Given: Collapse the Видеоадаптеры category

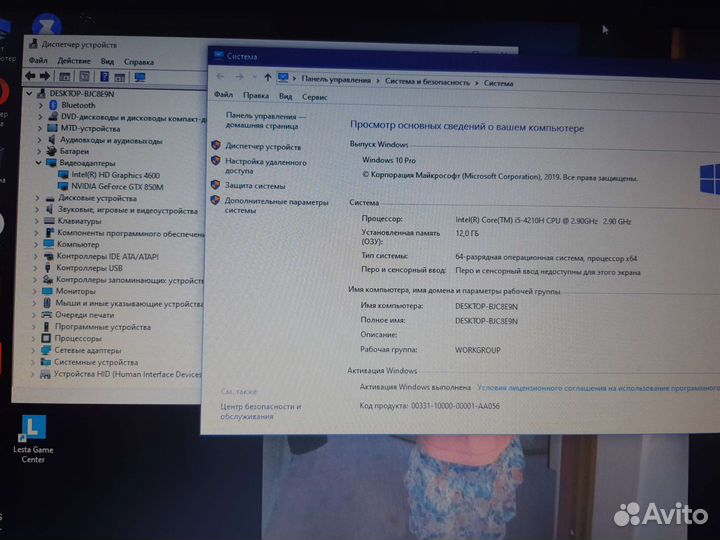Looking at the screenshot, I should pos(39,163).
